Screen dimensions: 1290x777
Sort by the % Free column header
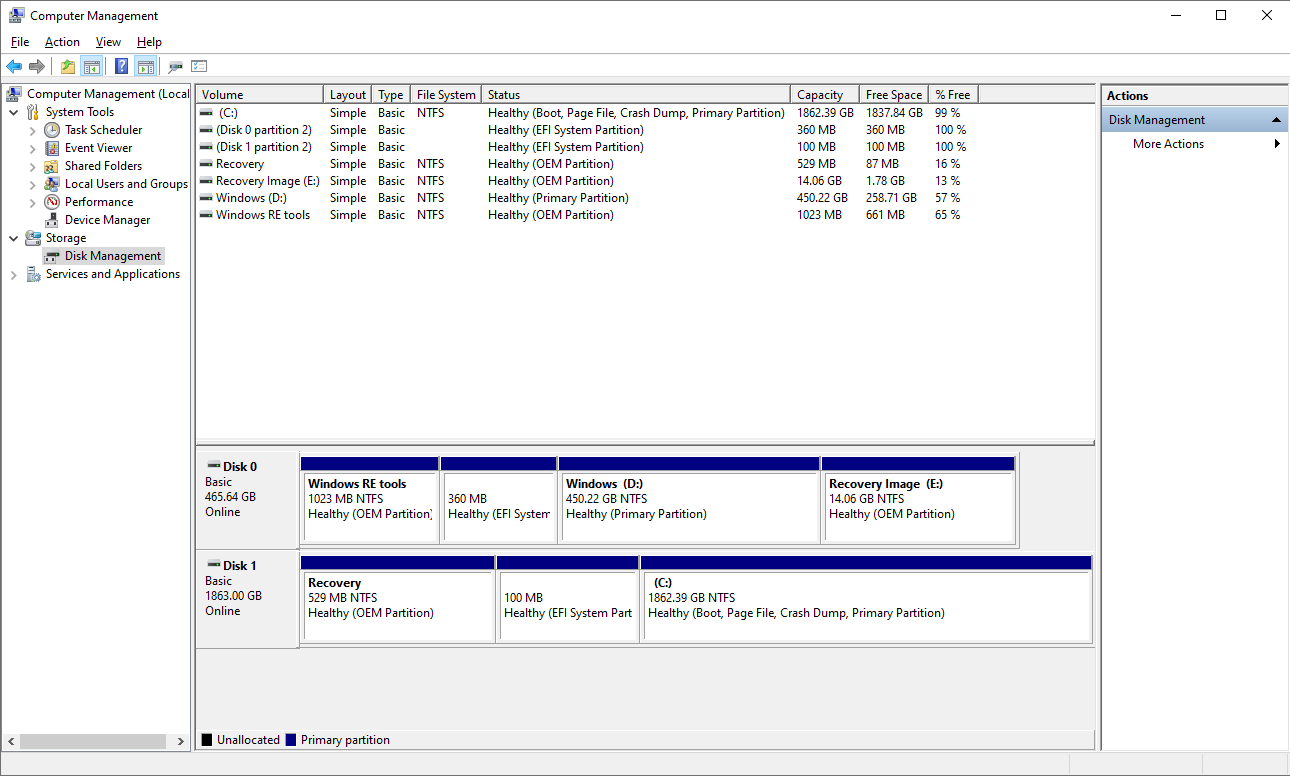point(953,95)
